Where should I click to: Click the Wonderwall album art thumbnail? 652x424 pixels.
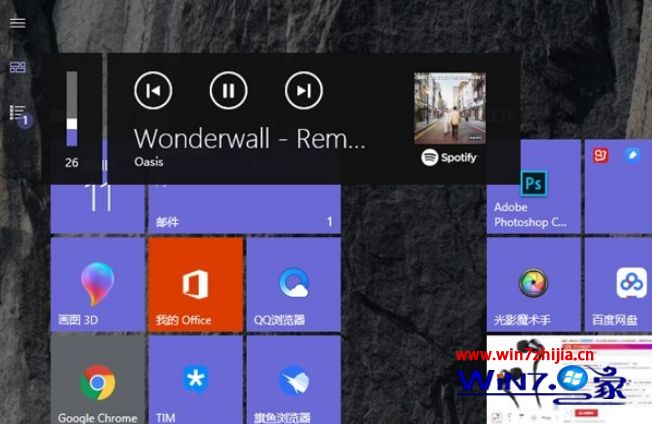click(450, 108)
